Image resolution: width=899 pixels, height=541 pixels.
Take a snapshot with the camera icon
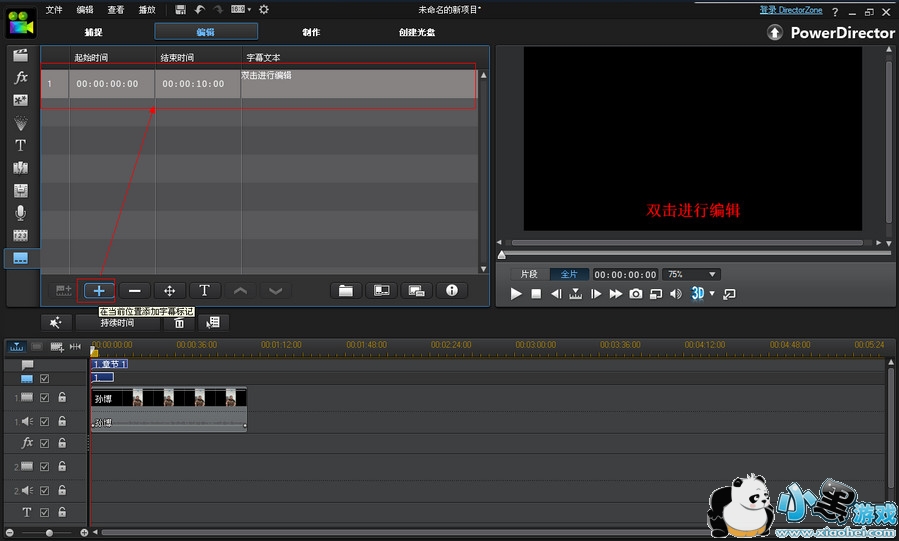[635, 294]
